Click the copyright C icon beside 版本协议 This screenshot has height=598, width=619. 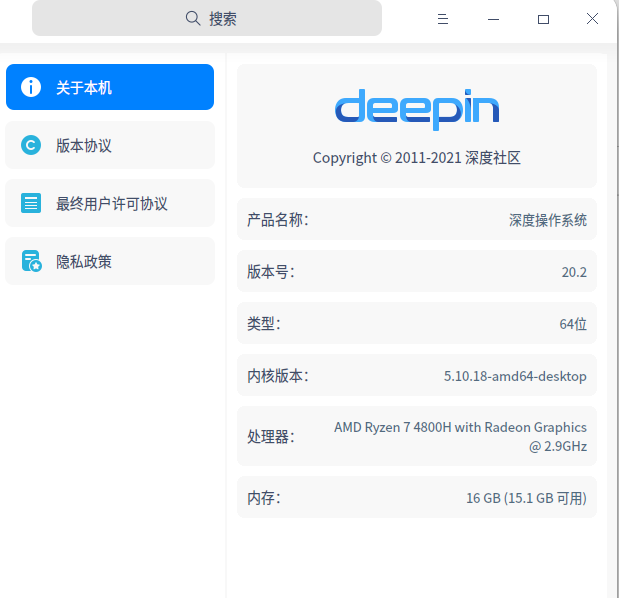pos(31,145)
